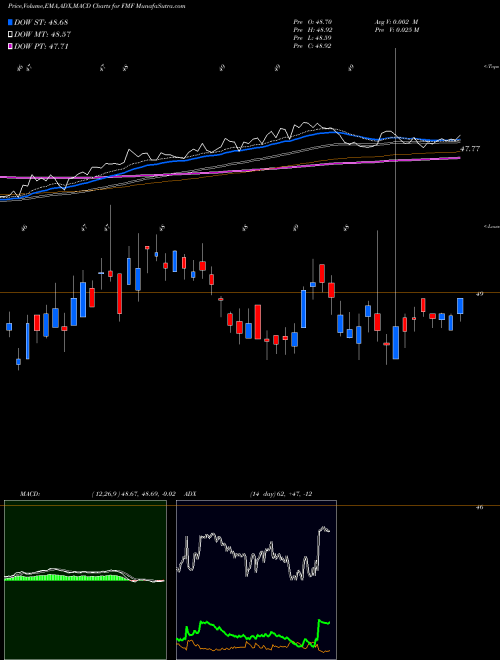500x660 pixels.
Task: Open the MACD histogram panel
Action: tap(85, 580)
